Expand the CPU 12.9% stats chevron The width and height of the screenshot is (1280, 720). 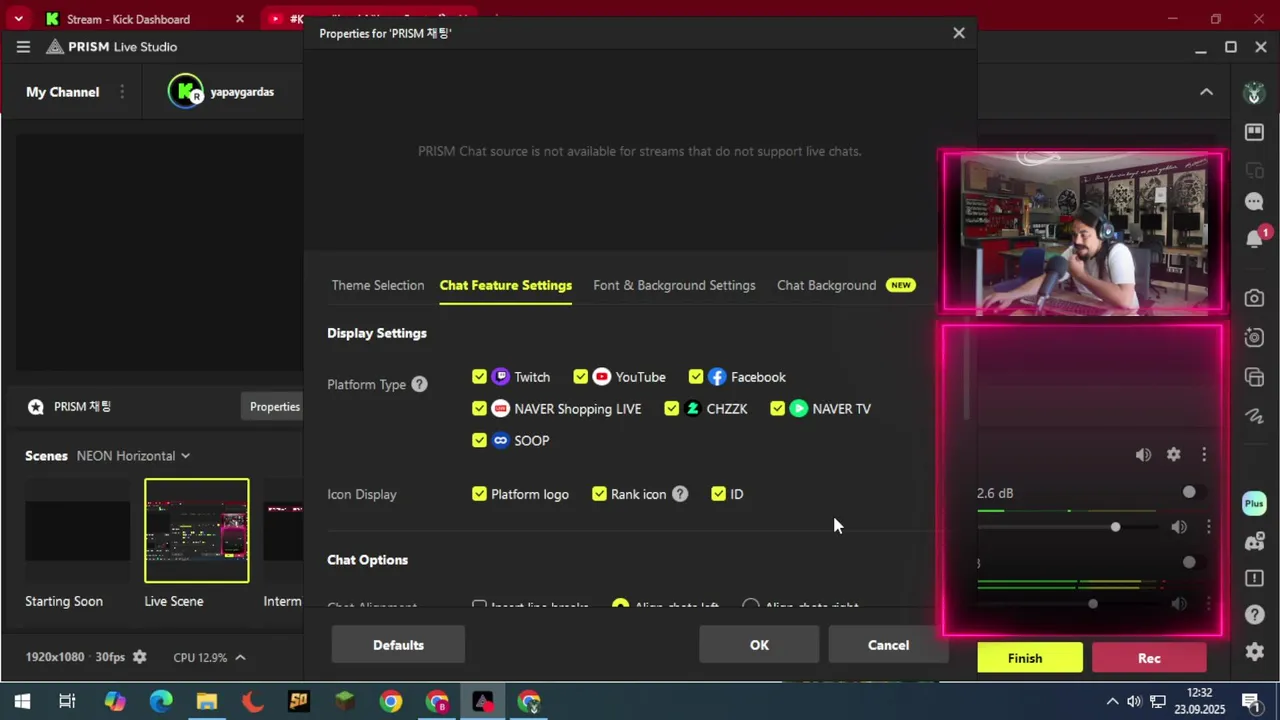coord(240,657)
